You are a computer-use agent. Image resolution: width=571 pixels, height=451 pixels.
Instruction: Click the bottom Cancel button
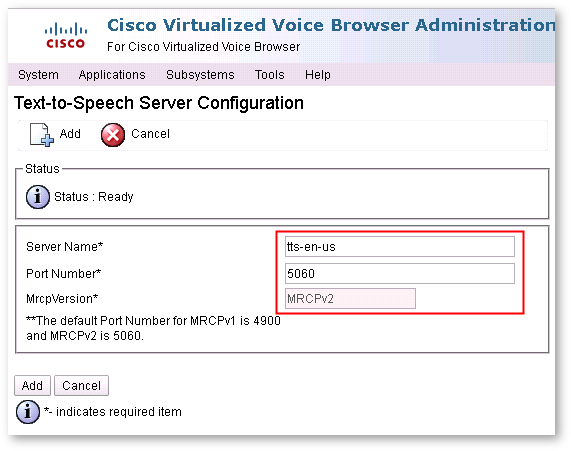pyautogui.click(x=82, y=385)
